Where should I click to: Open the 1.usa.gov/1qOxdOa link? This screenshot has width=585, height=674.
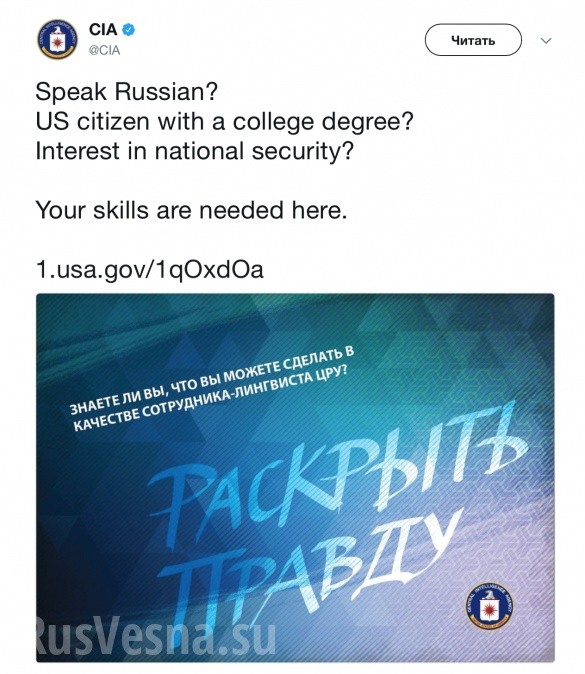click(x=150, y=270)
